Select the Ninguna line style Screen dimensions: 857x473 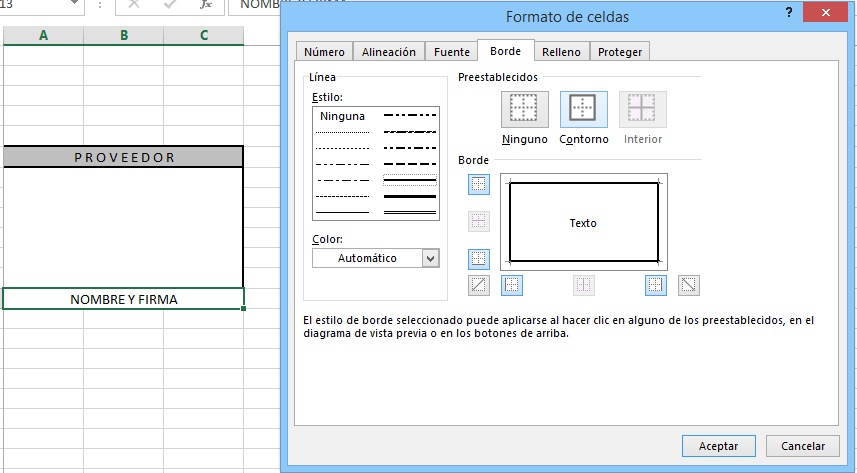click(x=342, y=116)
